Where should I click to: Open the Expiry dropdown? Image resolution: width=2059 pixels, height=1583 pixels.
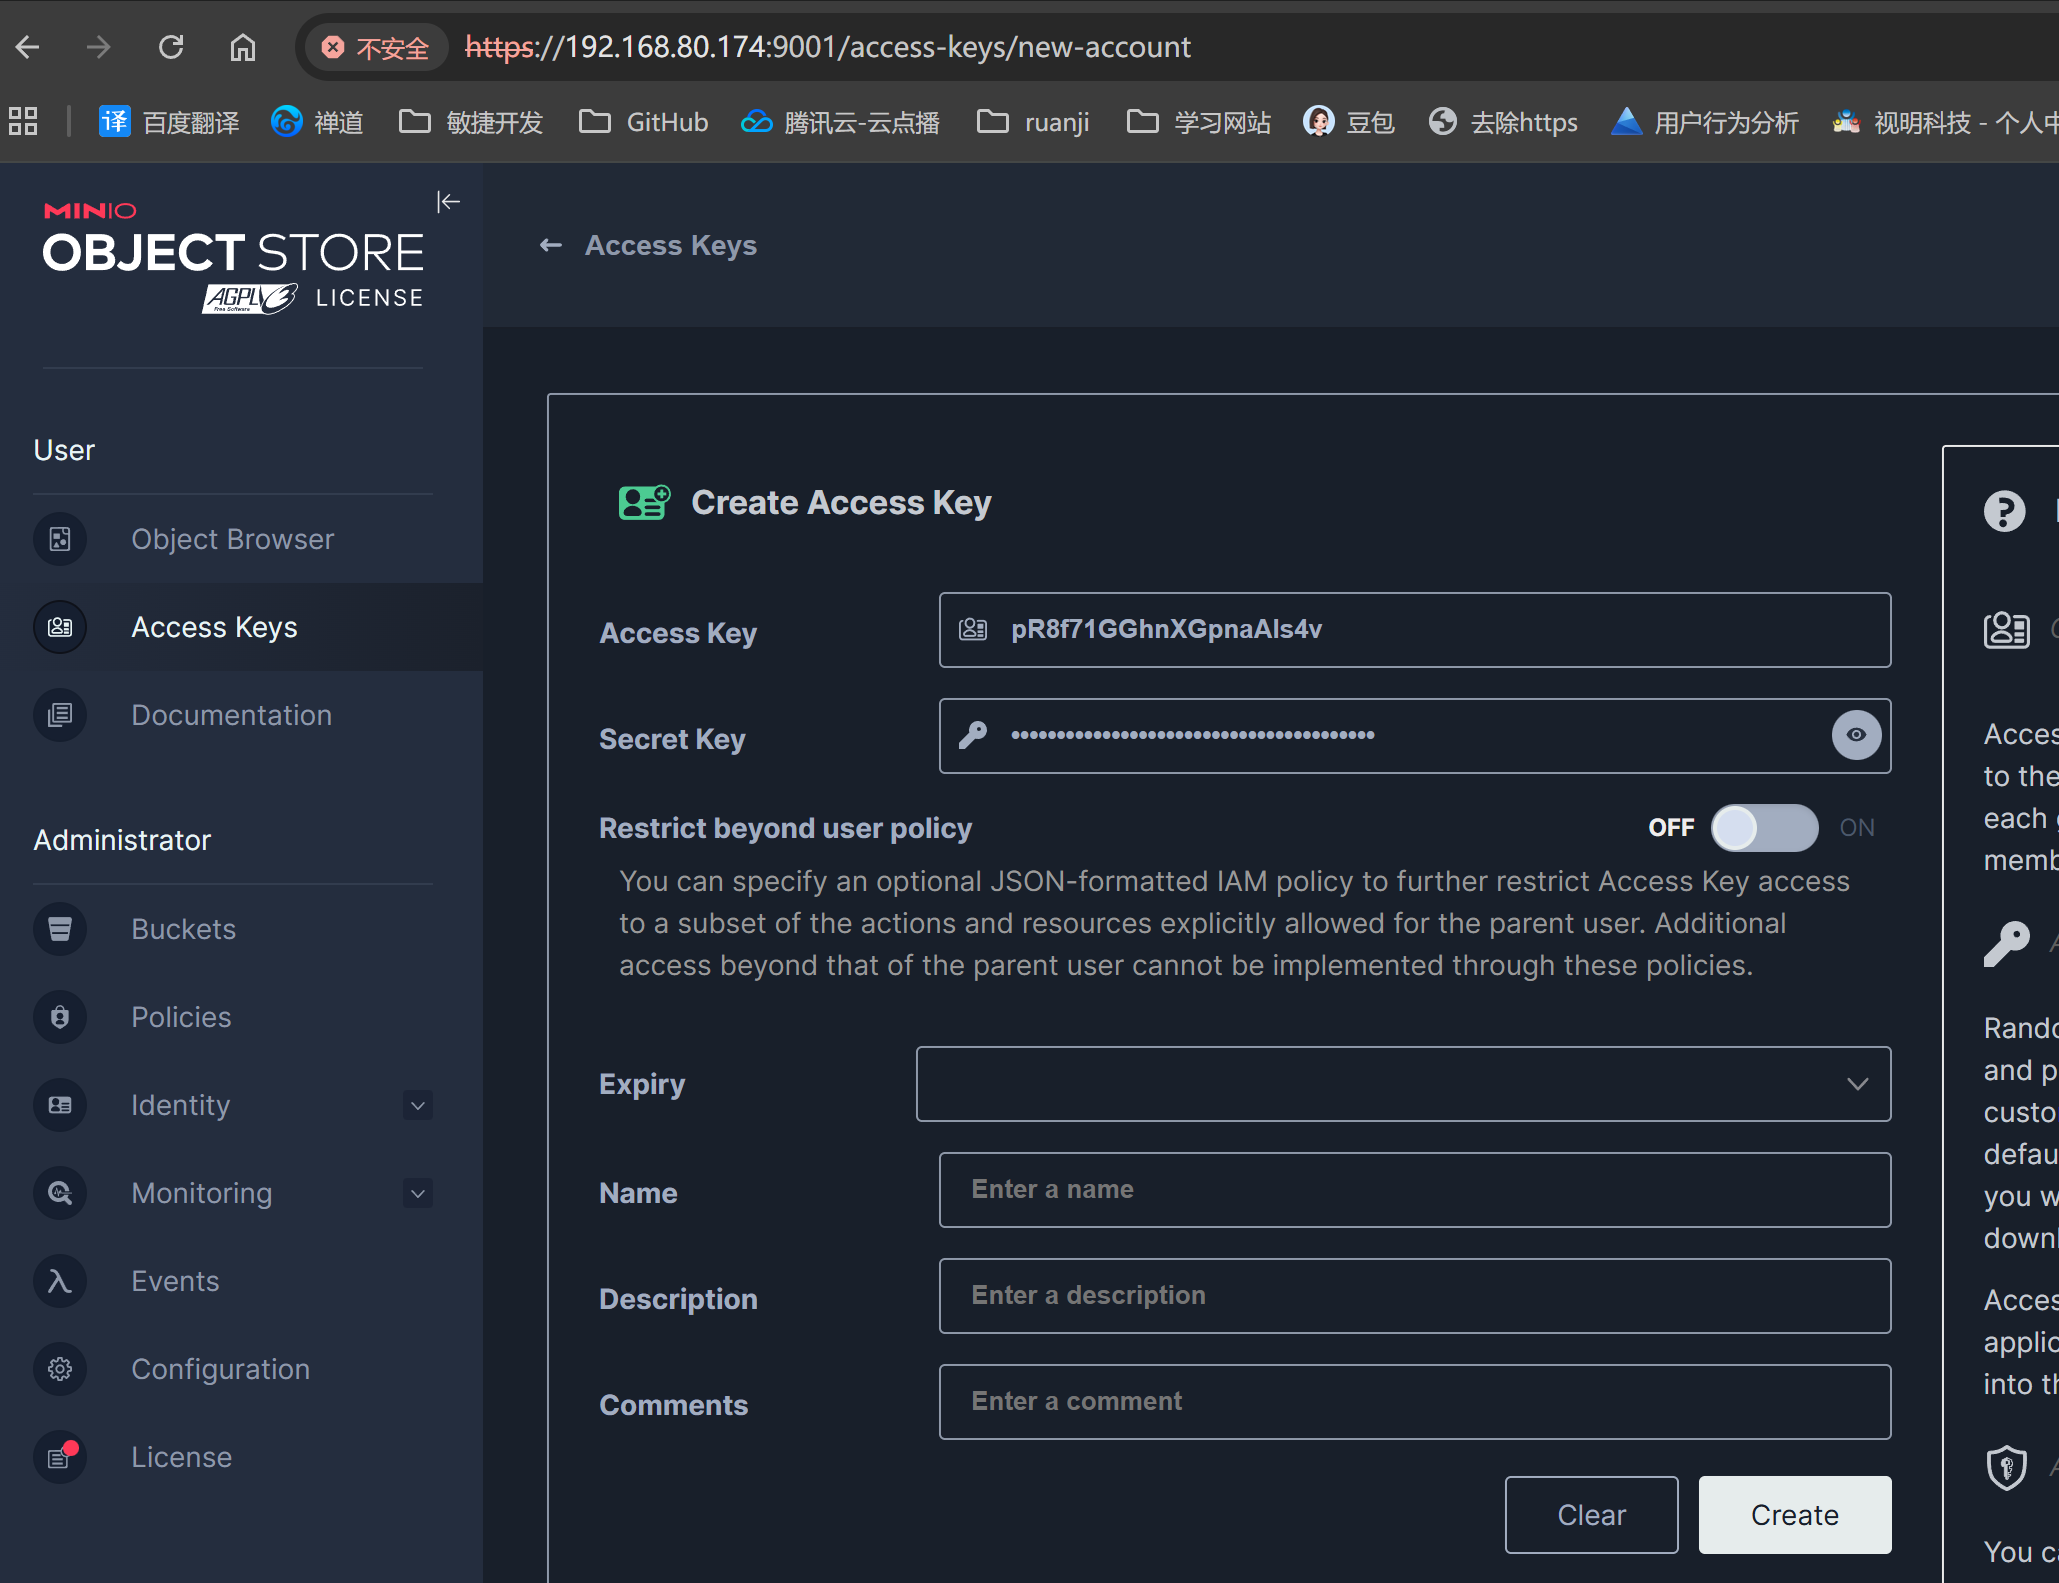1402,1084
